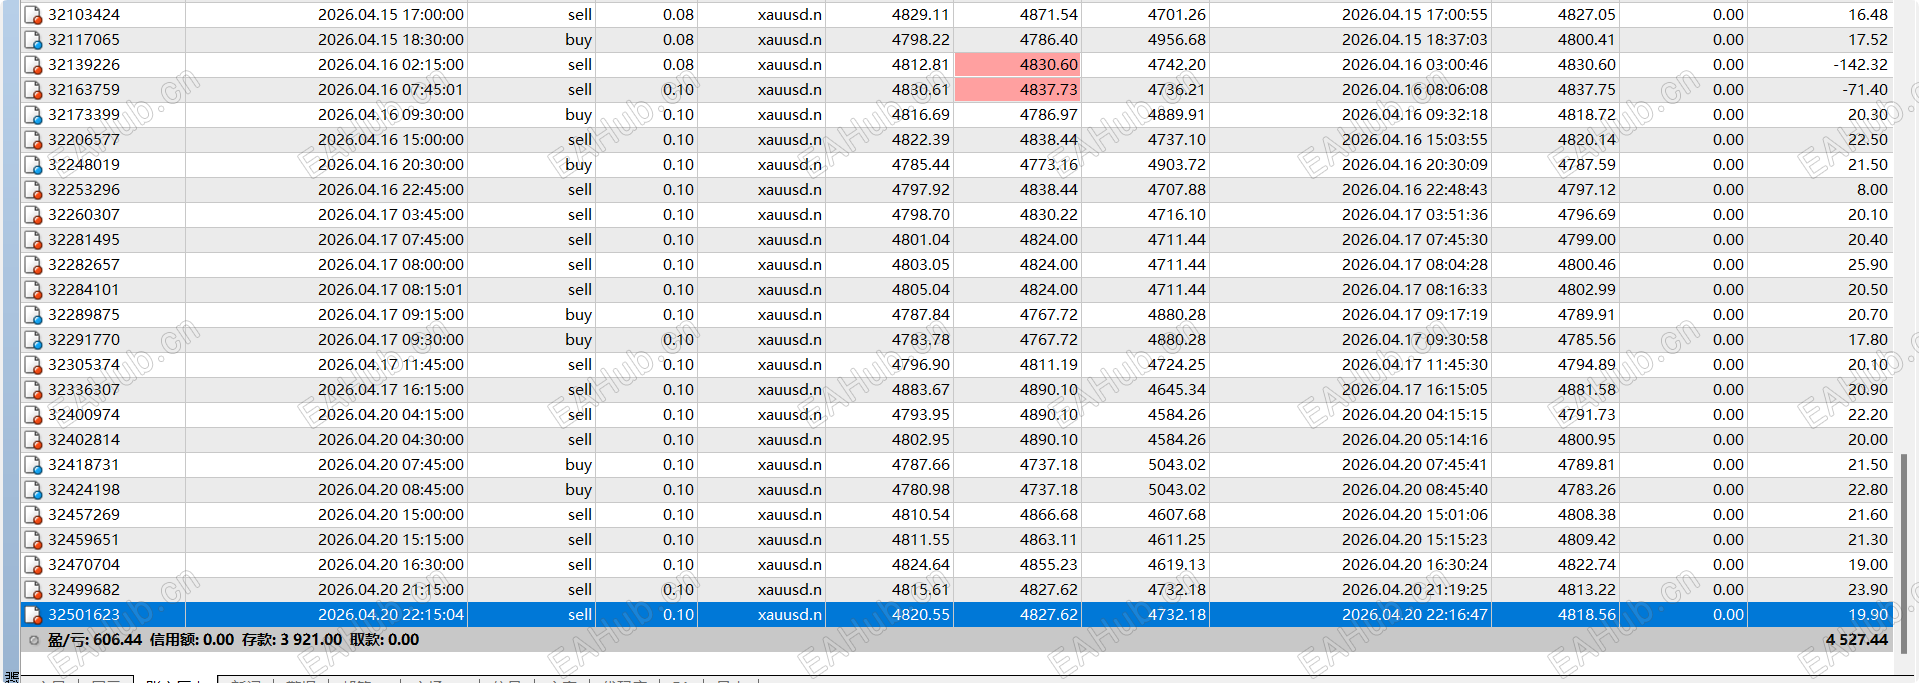Select close time 2026.04.17 09:30:58

[1415, 340]
